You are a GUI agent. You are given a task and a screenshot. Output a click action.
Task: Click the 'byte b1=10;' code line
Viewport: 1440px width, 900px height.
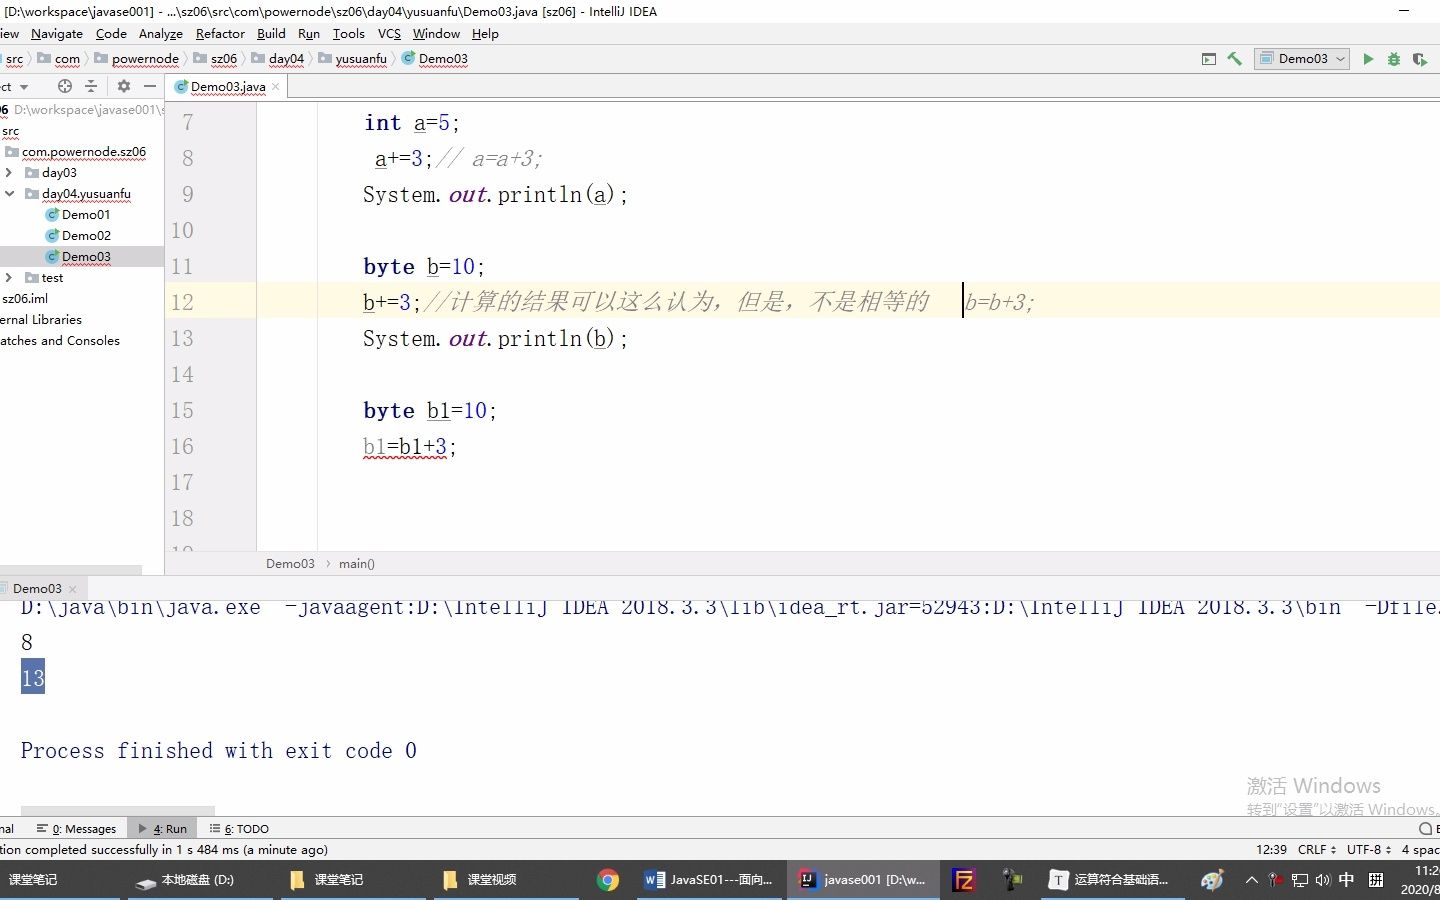tap(429, 410)
